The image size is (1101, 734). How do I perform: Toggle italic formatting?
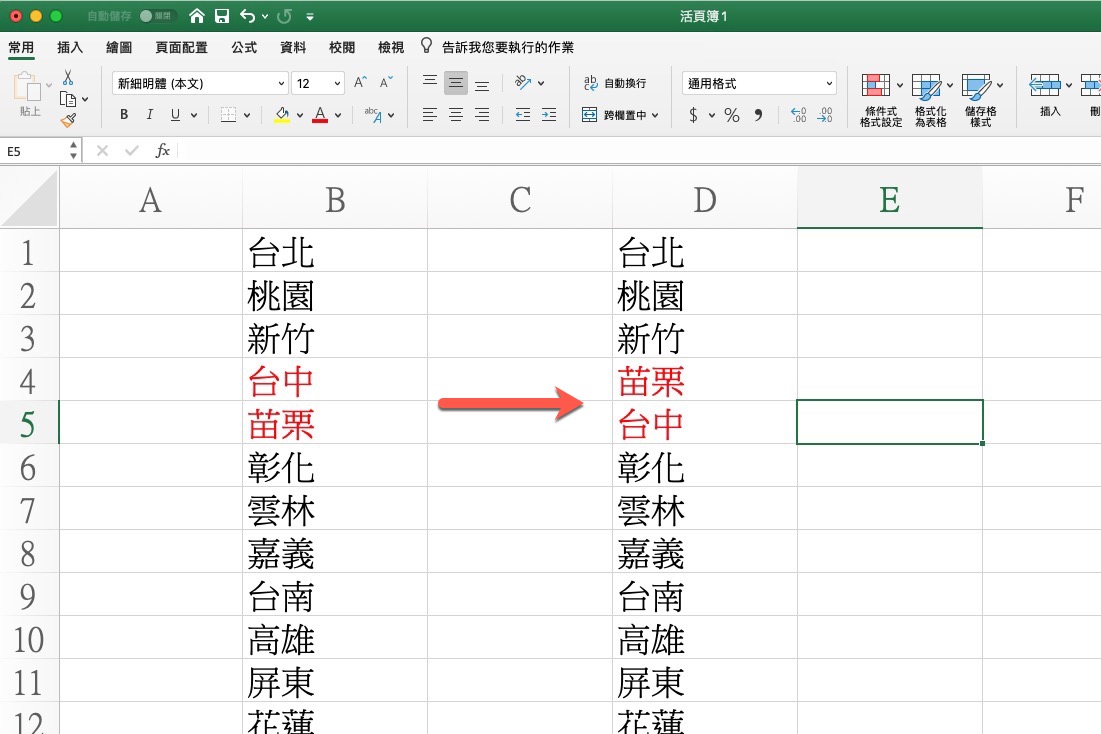[150, 115]
